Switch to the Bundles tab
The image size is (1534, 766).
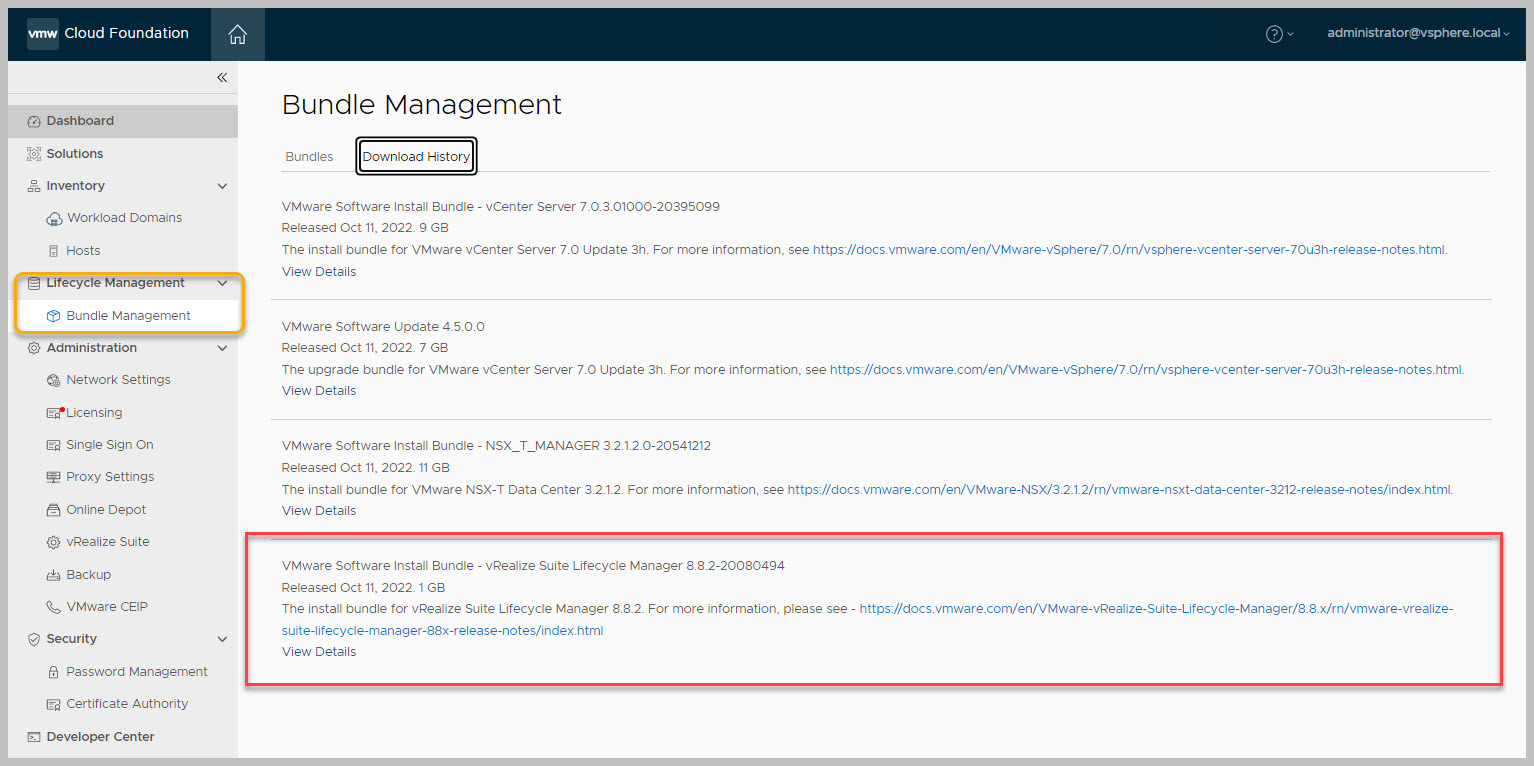(309, 157)
